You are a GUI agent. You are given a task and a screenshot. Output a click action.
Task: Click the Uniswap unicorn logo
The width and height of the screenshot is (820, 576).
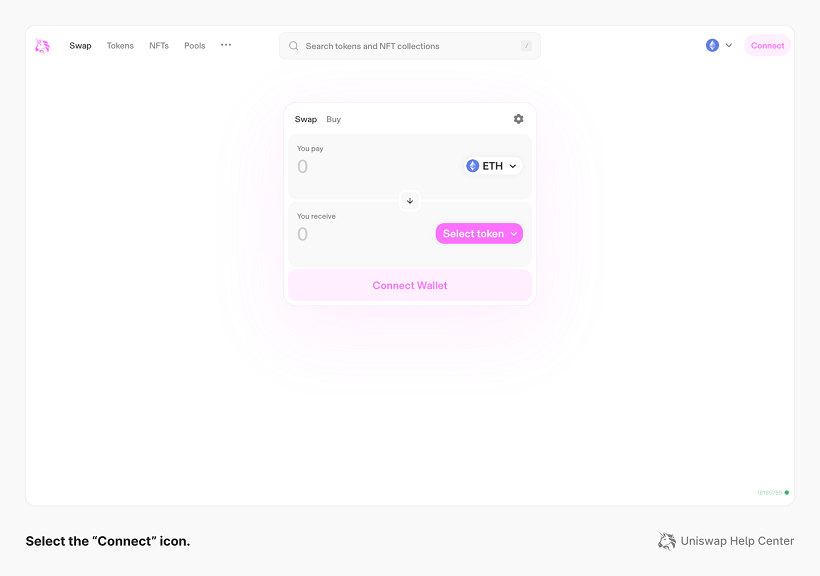coord(42,46)
